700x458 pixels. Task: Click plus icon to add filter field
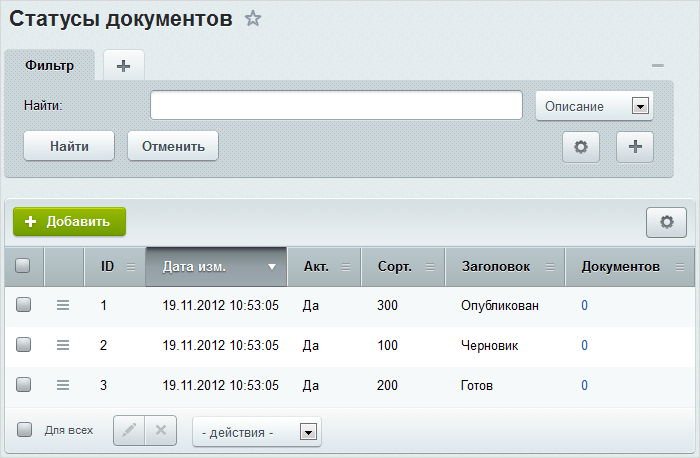[x=634, y=147]
